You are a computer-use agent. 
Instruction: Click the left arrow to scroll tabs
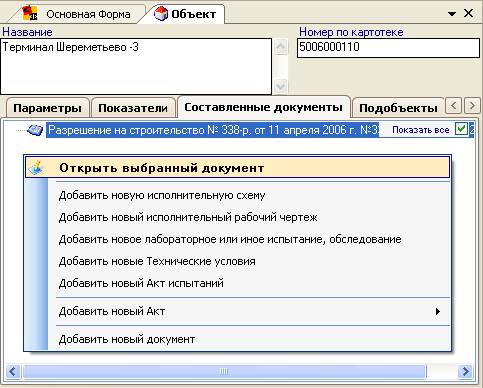click(x=453, y=106)
